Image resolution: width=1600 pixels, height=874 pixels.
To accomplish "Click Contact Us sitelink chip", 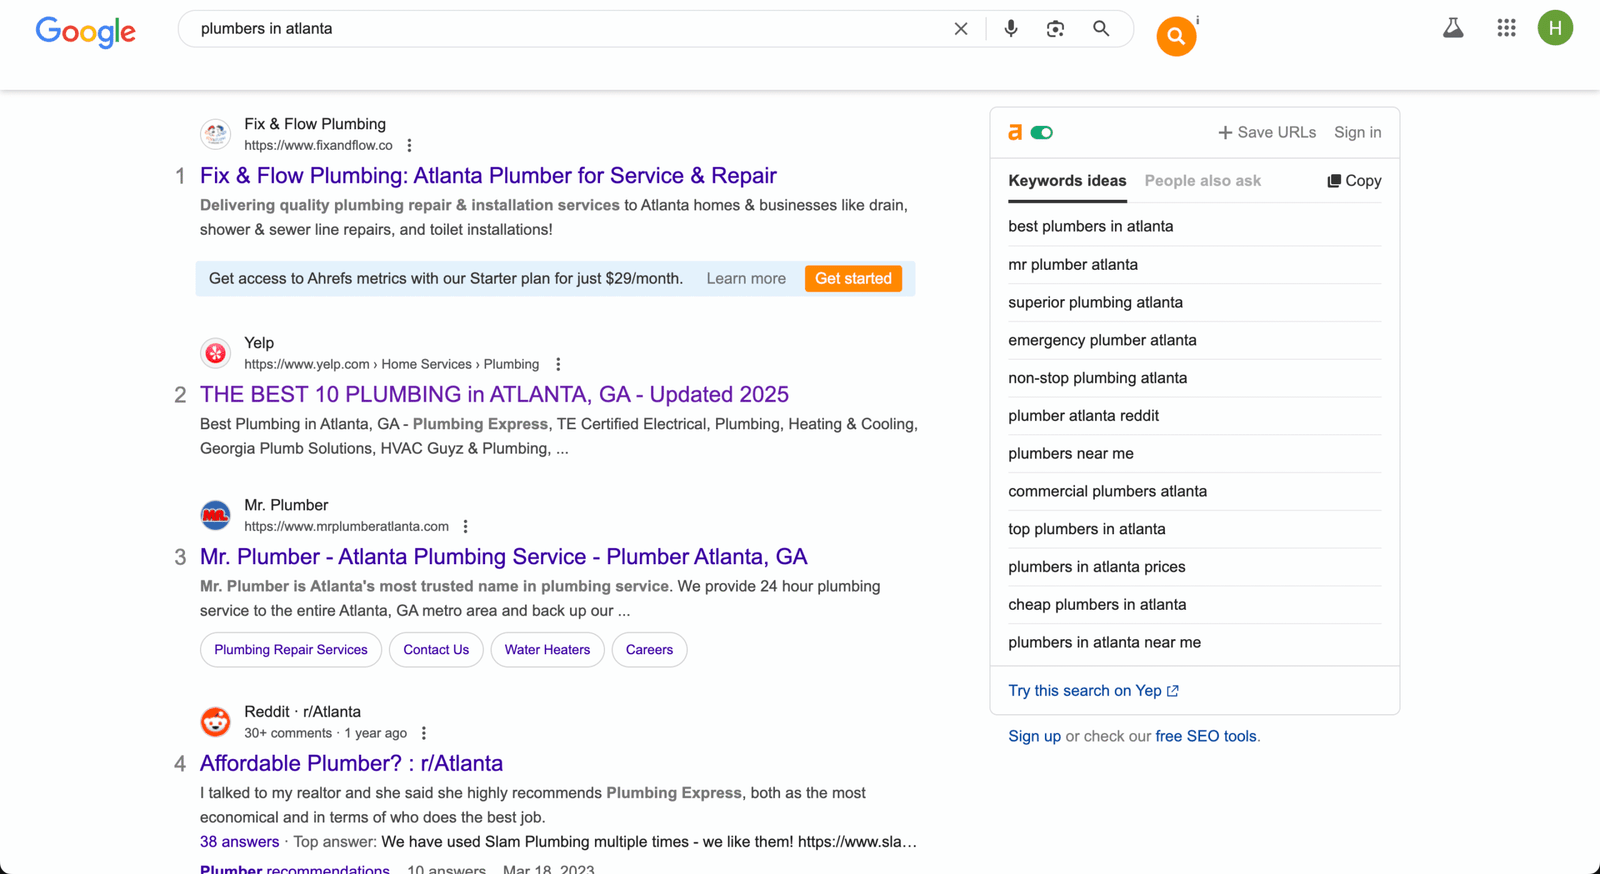I will point(436,650).
